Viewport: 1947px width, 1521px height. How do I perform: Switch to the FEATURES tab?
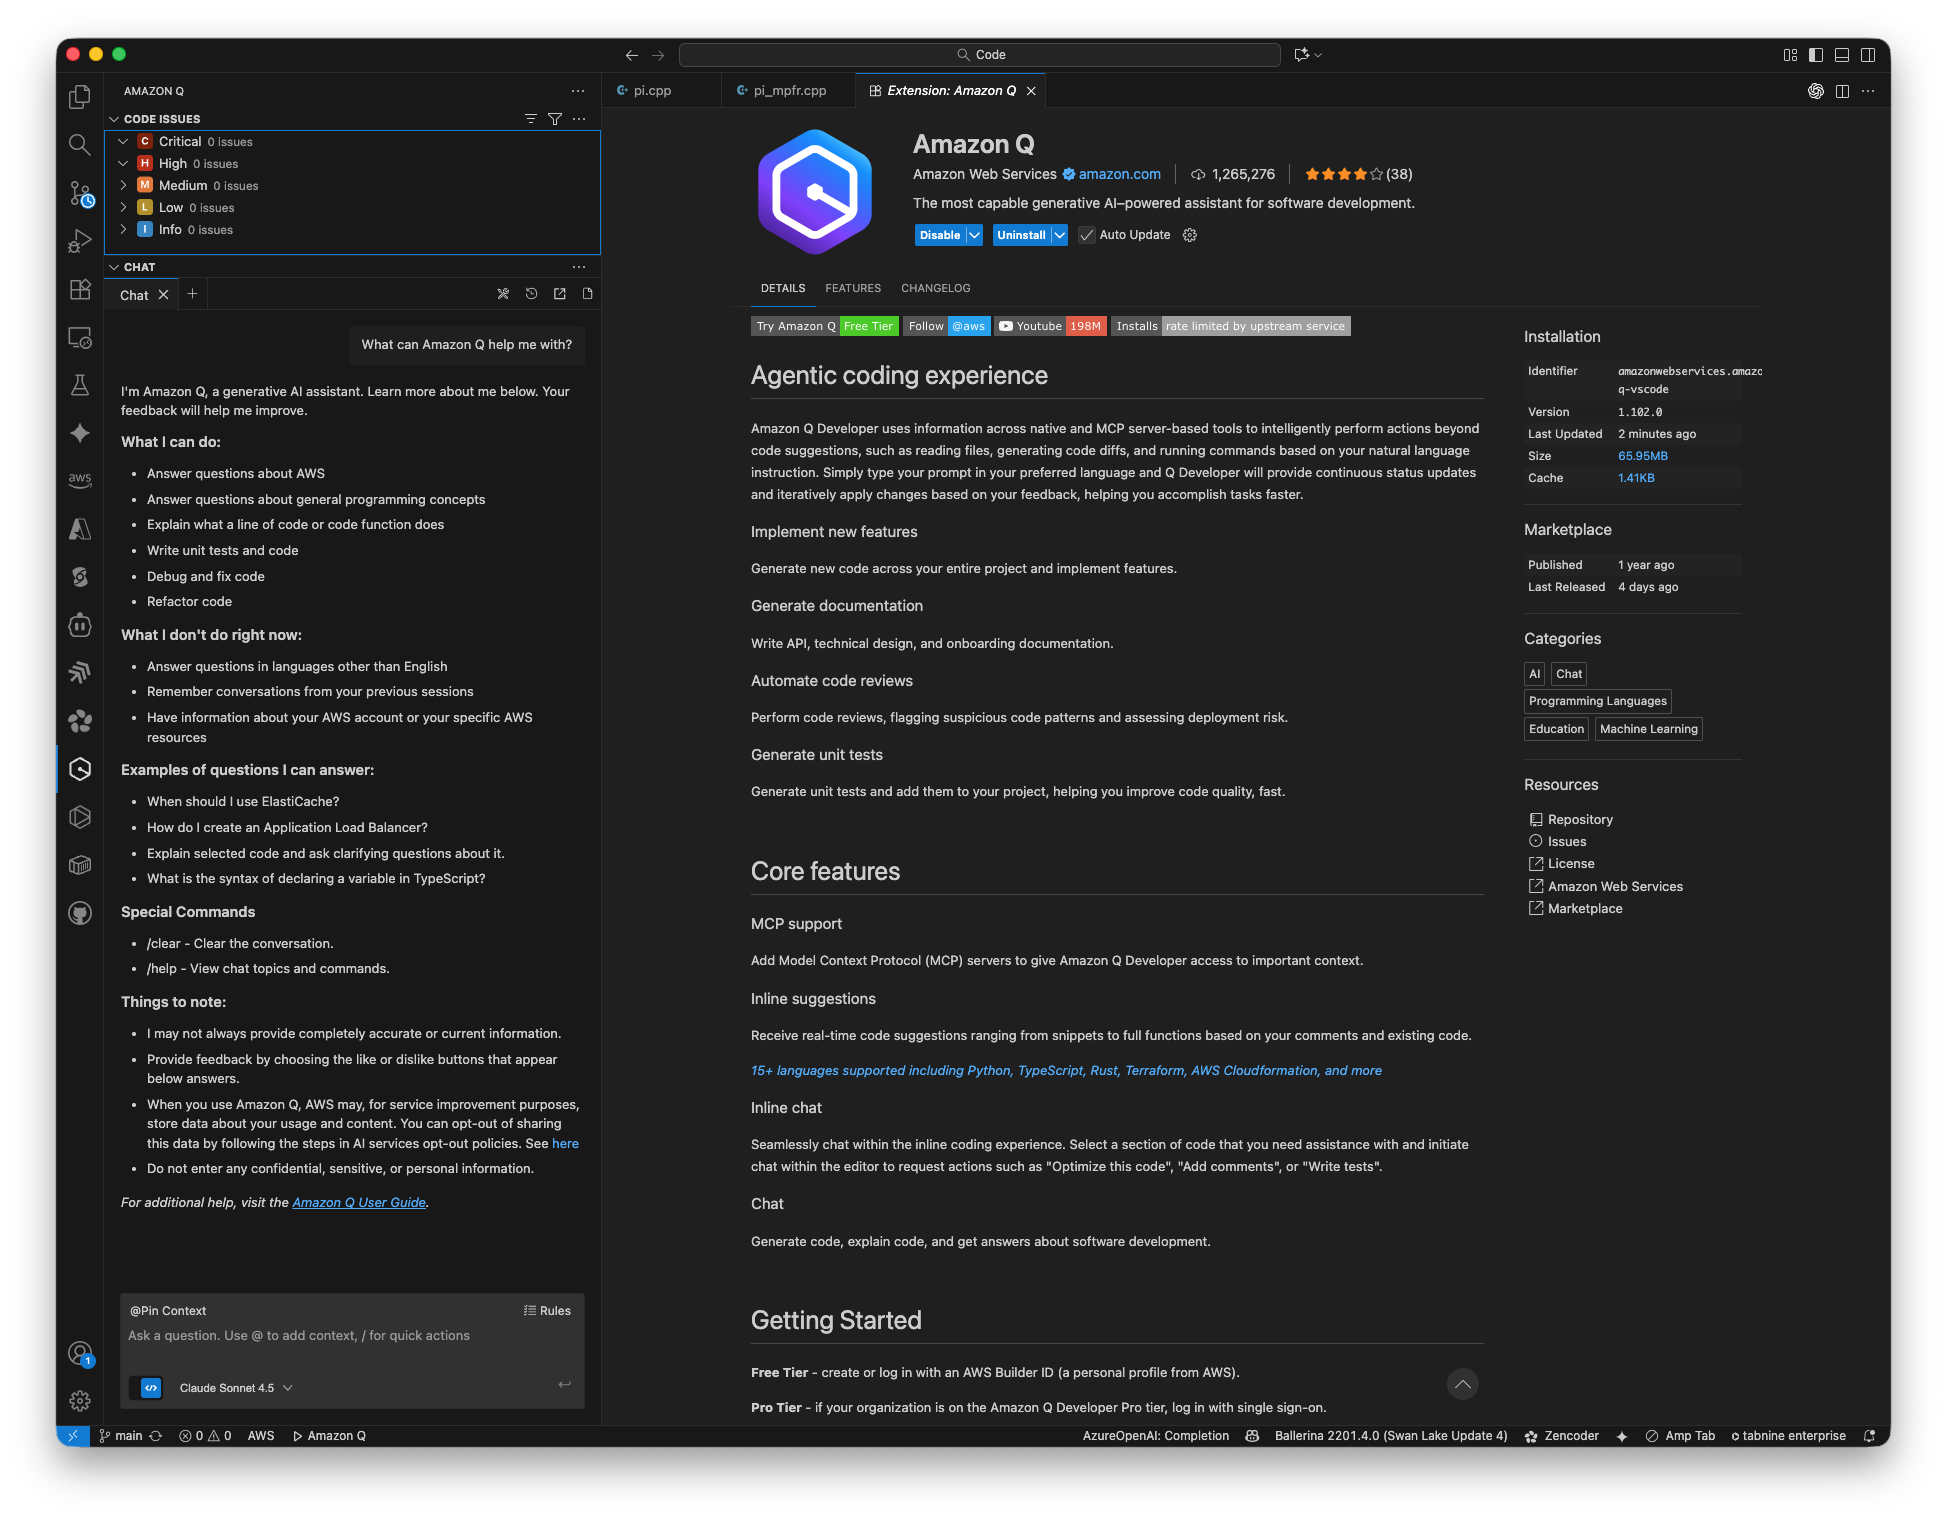click(853, 288)
